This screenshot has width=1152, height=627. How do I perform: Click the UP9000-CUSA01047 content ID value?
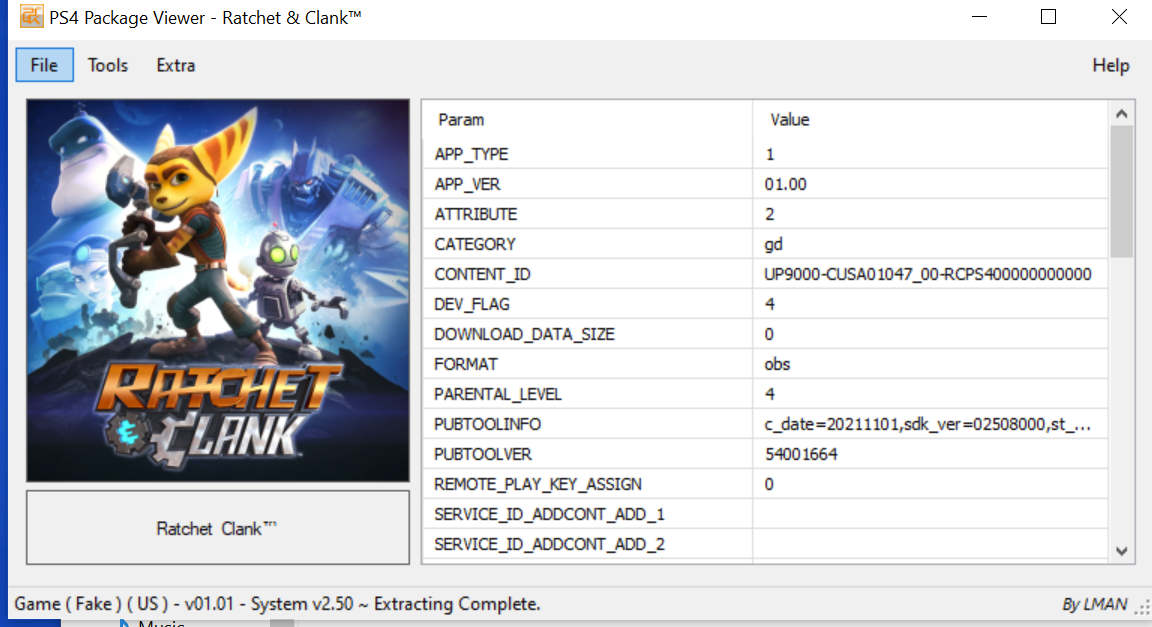930,274
